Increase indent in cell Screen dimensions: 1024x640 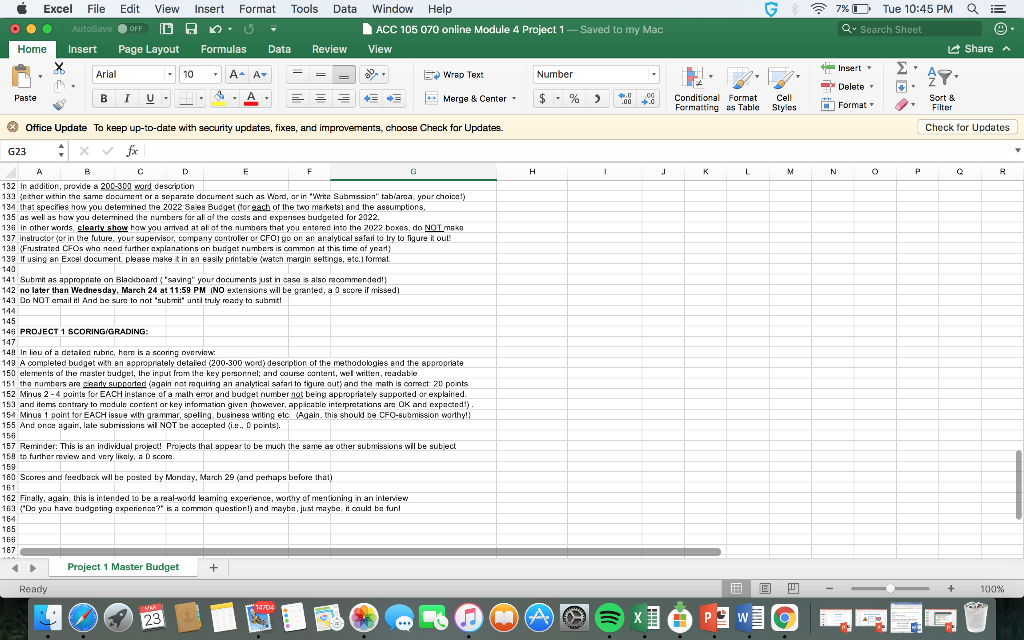pyautogui.click(x=394, y=99)
